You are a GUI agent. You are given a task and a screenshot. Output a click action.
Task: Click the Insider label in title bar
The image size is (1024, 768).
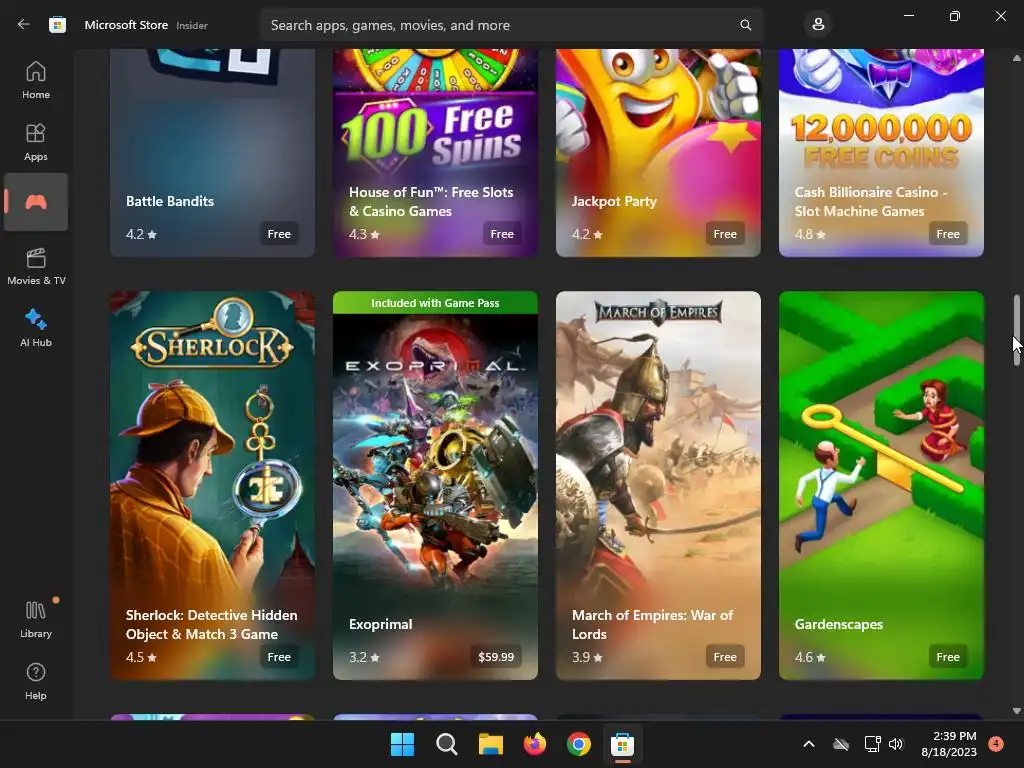coord(192,25)
